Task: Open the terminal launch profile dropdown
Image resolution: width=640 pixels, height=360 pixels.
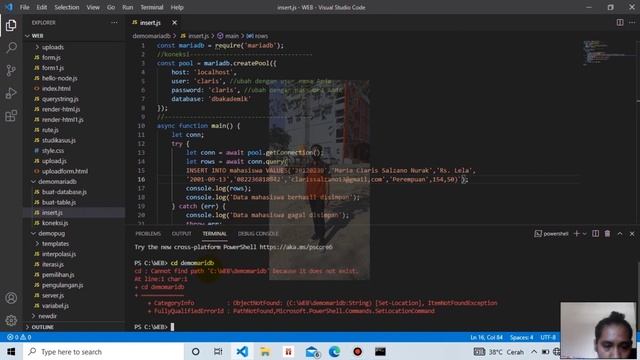Action: pos(584,233)
